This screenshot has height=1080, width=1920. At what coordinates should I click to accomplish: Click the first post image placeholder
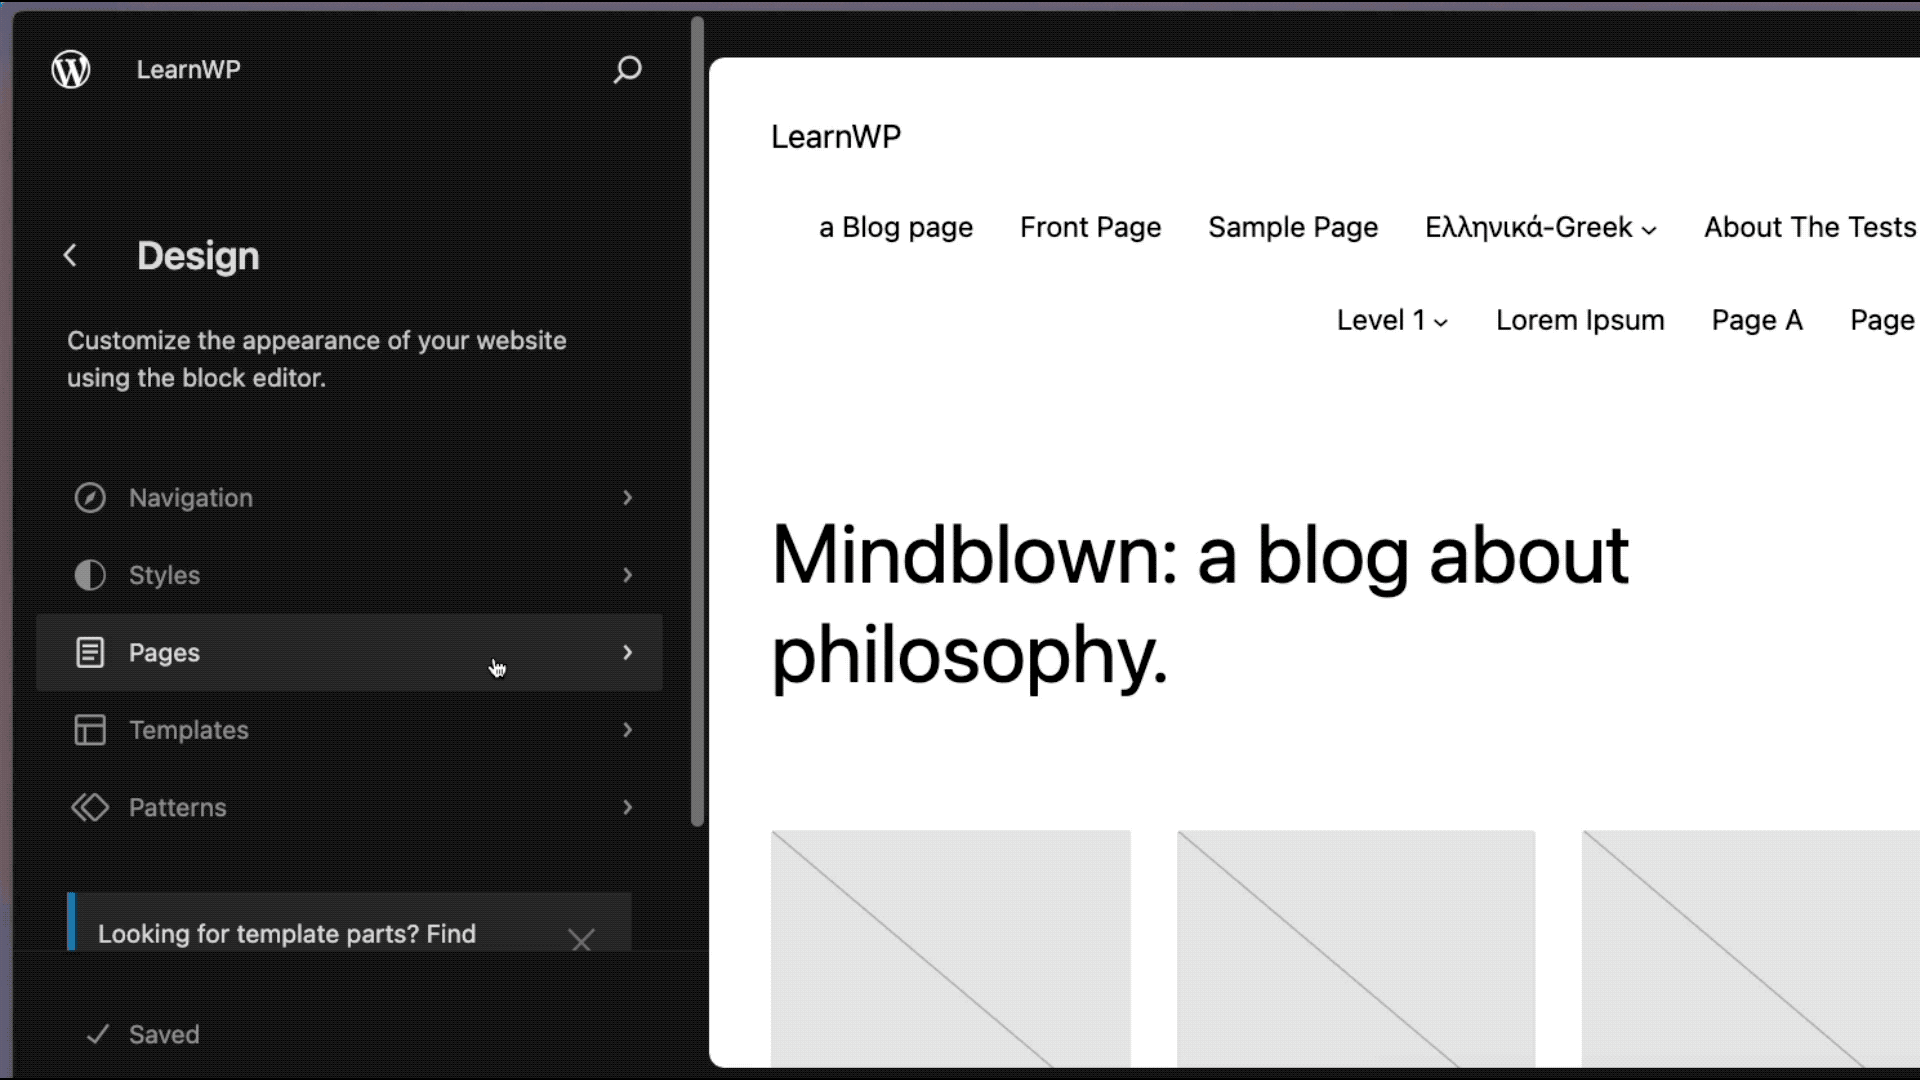(x=950, y=948)
